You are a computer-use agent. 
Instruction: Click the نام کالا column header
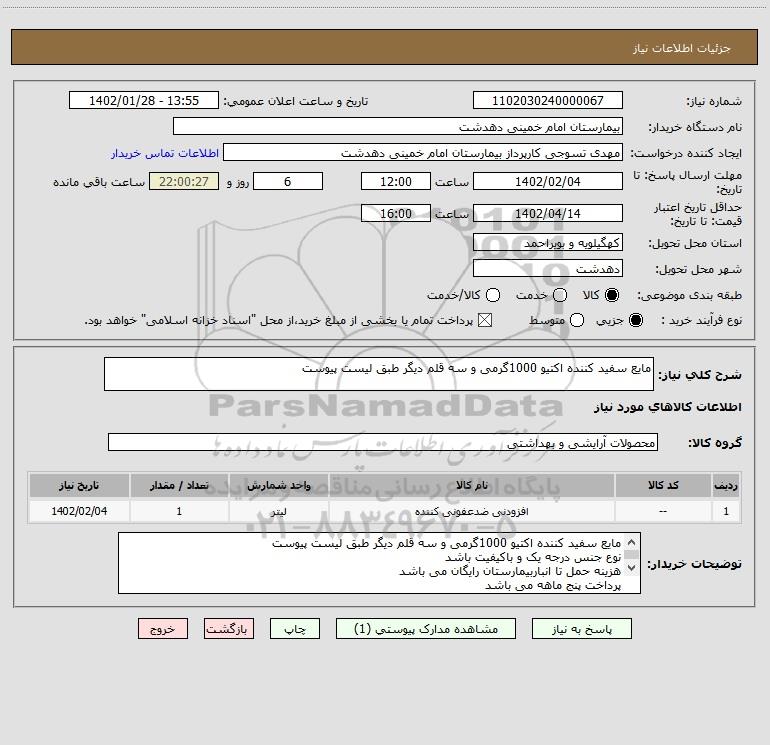pyautogui.click(x=471, y=486)
